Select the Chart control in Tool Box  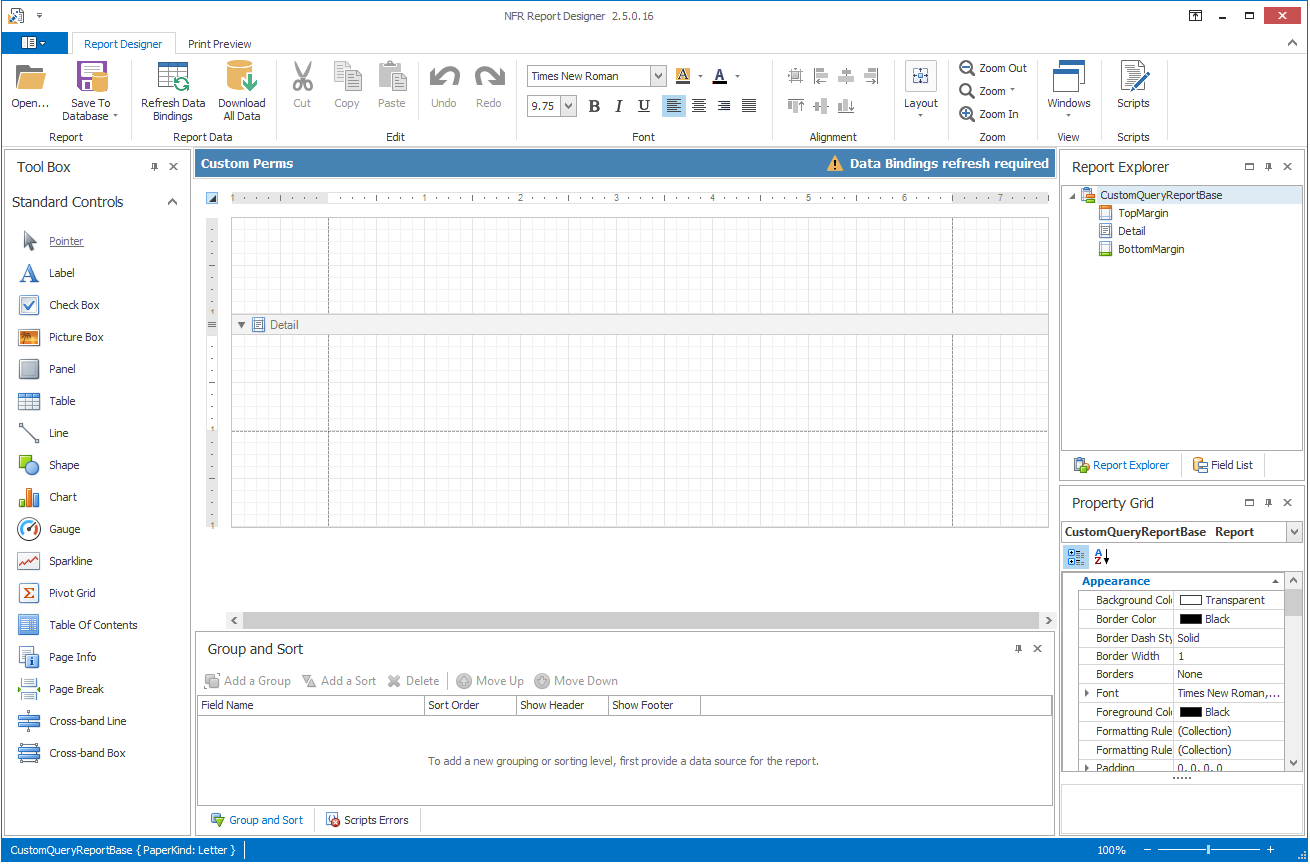pos(62,497)
